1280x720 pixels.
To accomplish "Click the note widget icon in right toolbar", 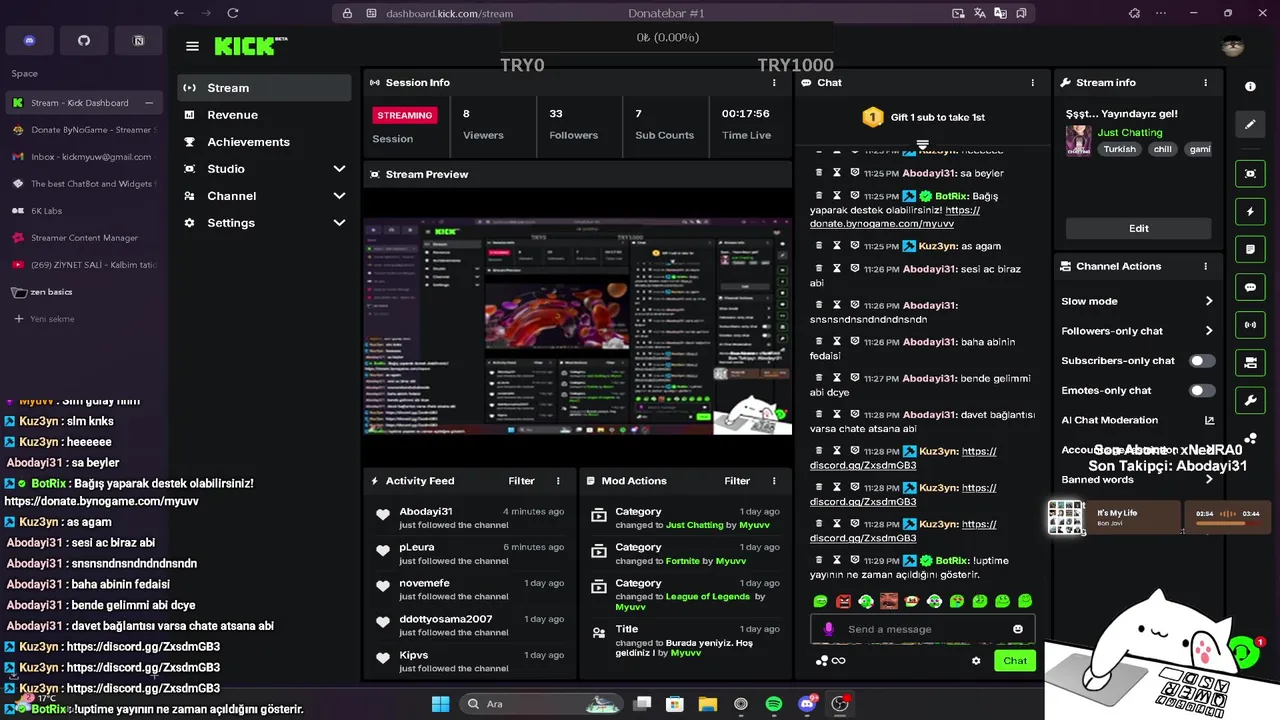I will [x=1250, y=249].
